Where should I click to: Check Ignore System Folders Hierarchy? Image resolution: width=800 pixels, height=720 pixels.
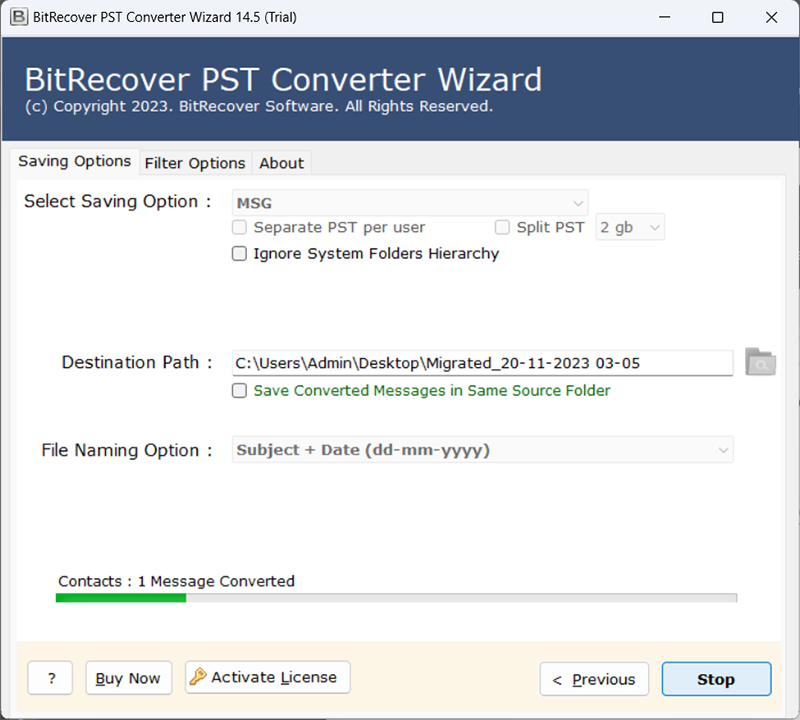(x=239, y=254)
